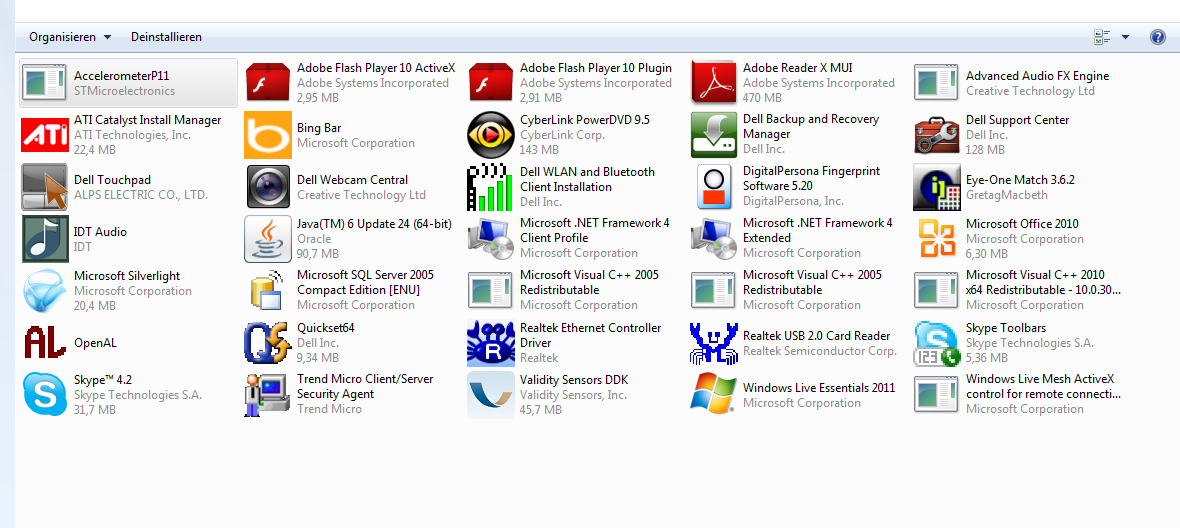Select the Eye-One Match 3.6.2 icon
The height and width of the screenshot is (528, 1180).
point(937,187)
